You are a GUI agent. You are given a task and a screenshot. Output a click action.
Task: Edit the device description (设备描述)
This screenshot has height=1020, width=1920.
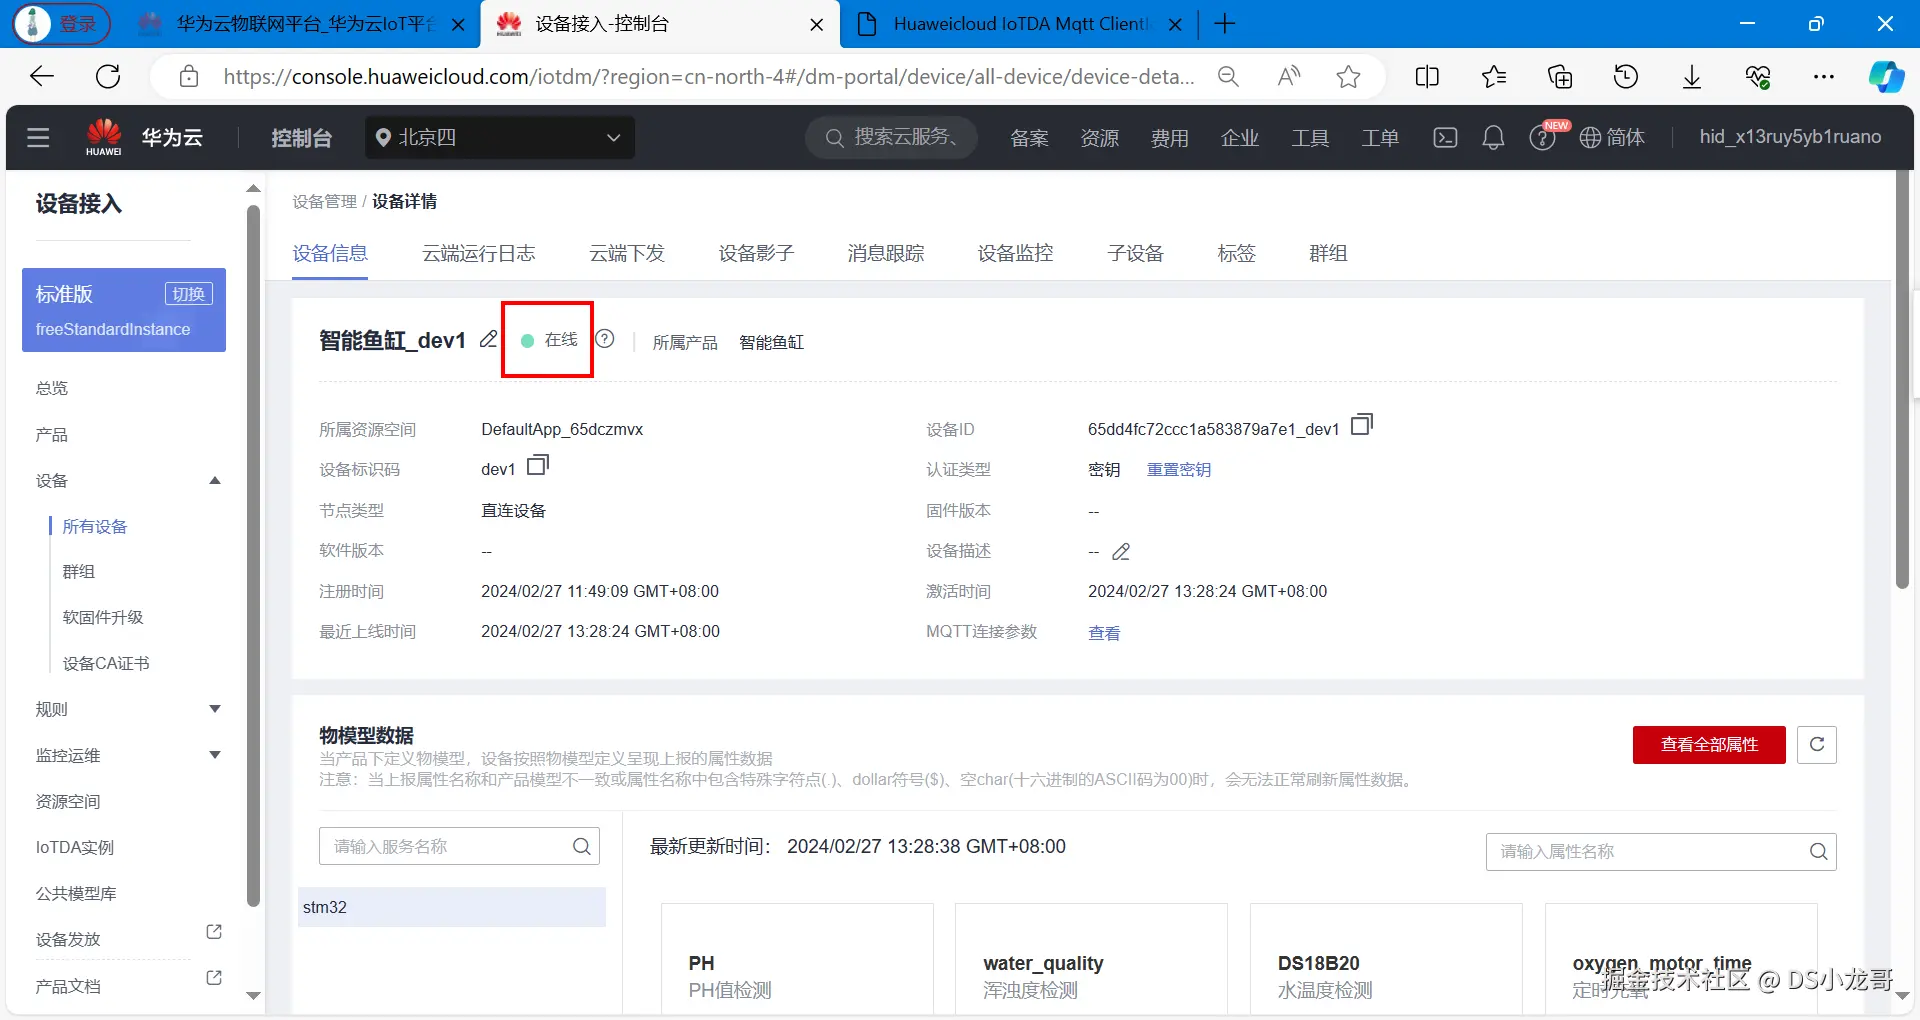1121,552
